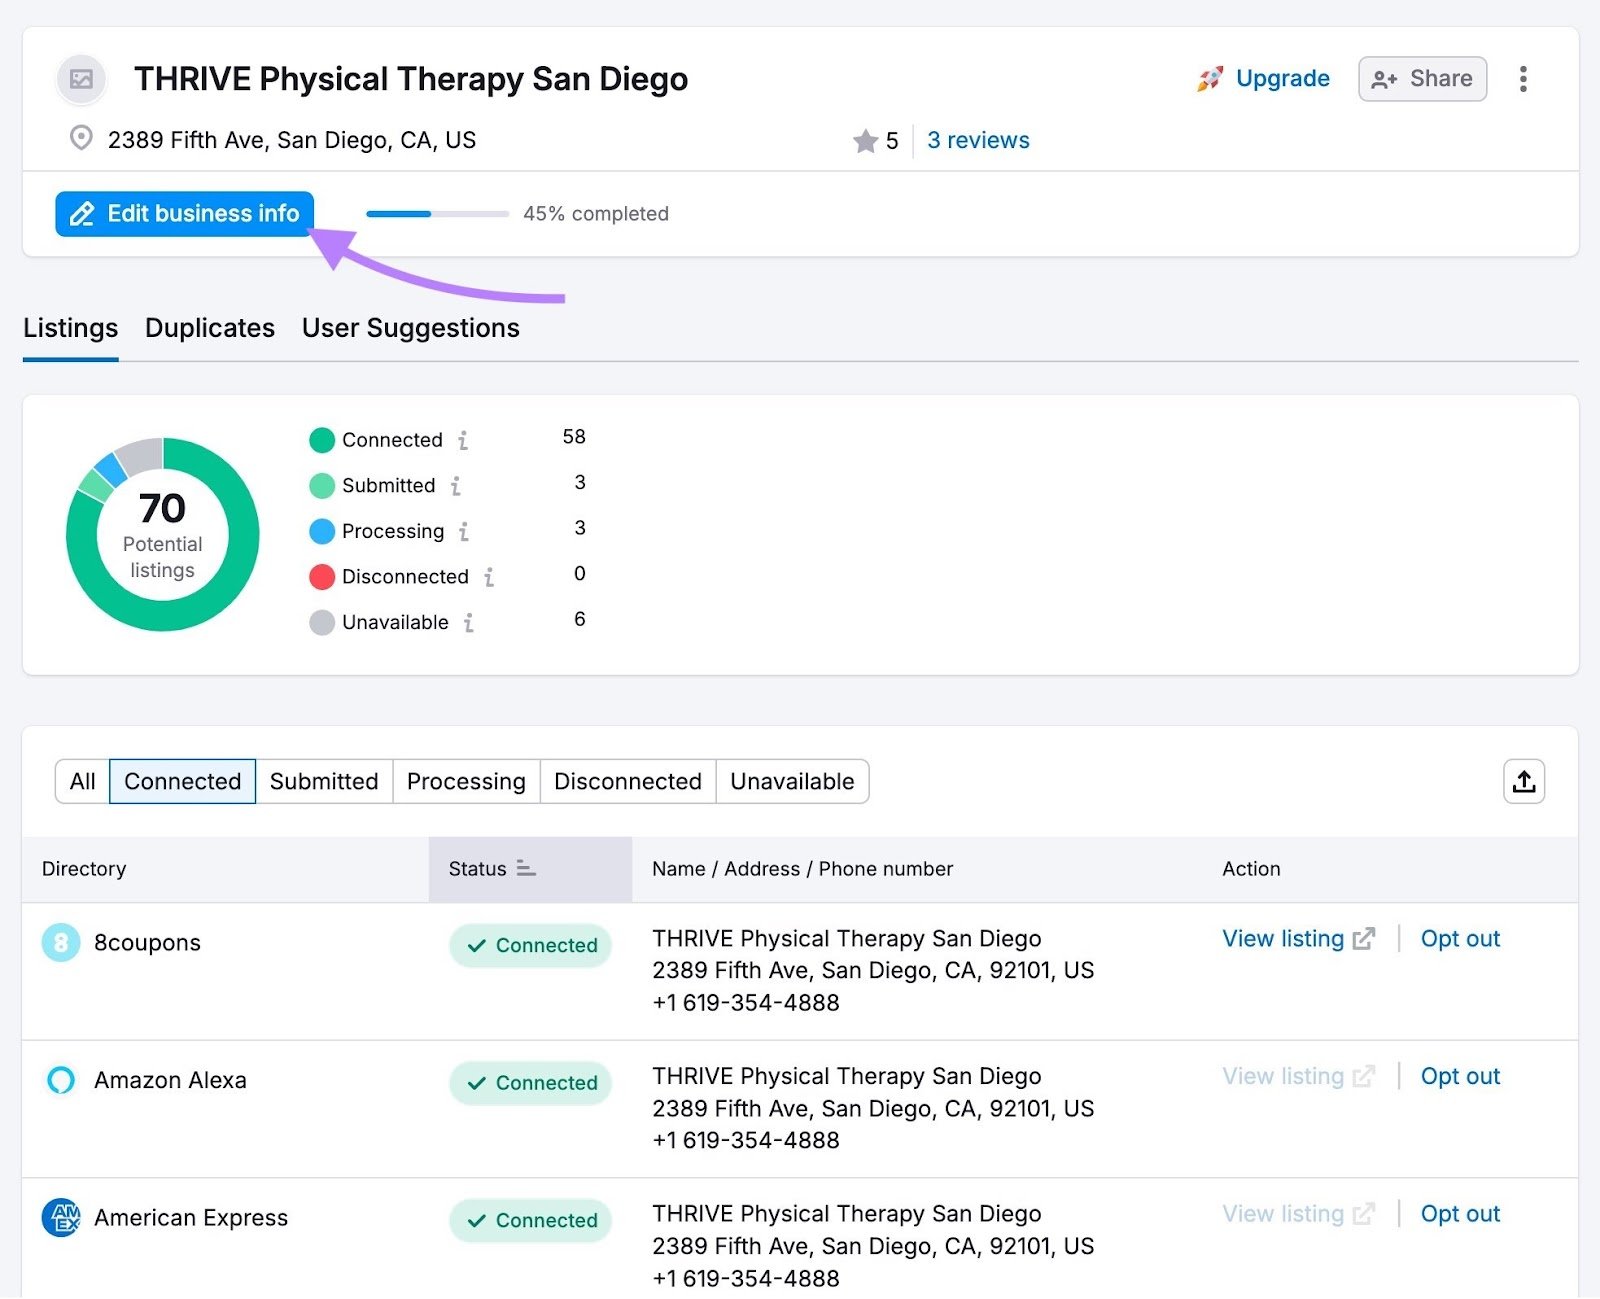Toggle the Unavailable status filter
The width and height of the screenshot is (1600, 1299).
point(792,781)
